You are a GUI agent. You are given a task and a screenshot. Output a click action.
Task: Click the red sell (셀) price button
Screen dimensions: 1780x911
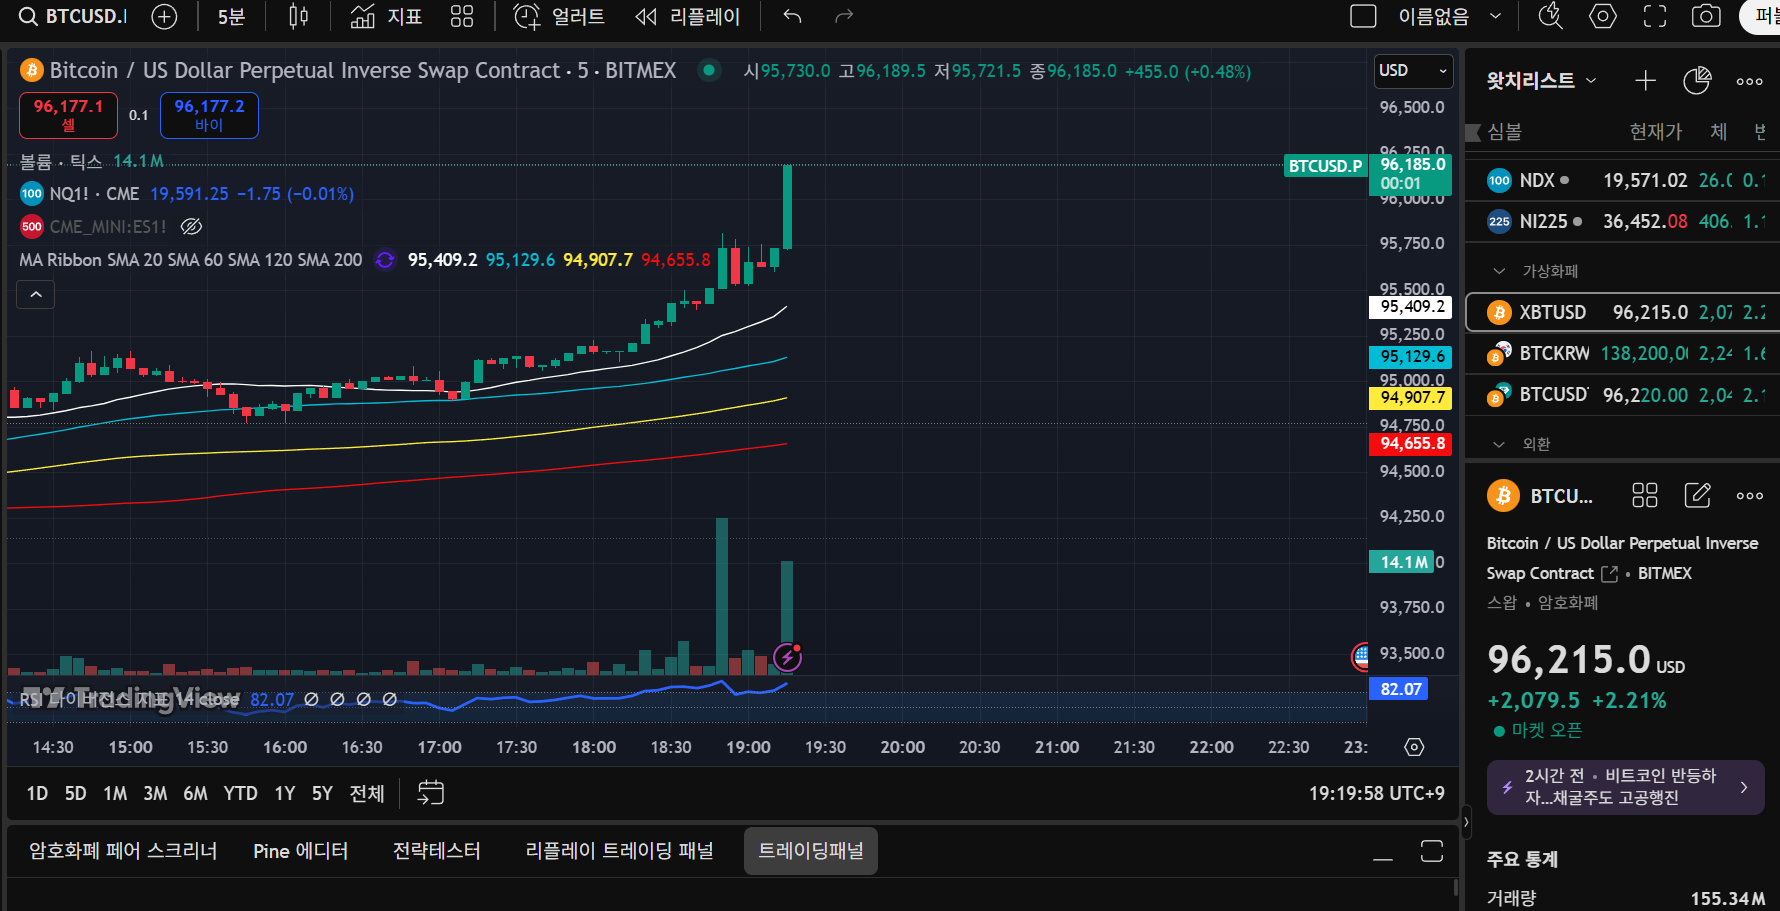tap(68, 115)
